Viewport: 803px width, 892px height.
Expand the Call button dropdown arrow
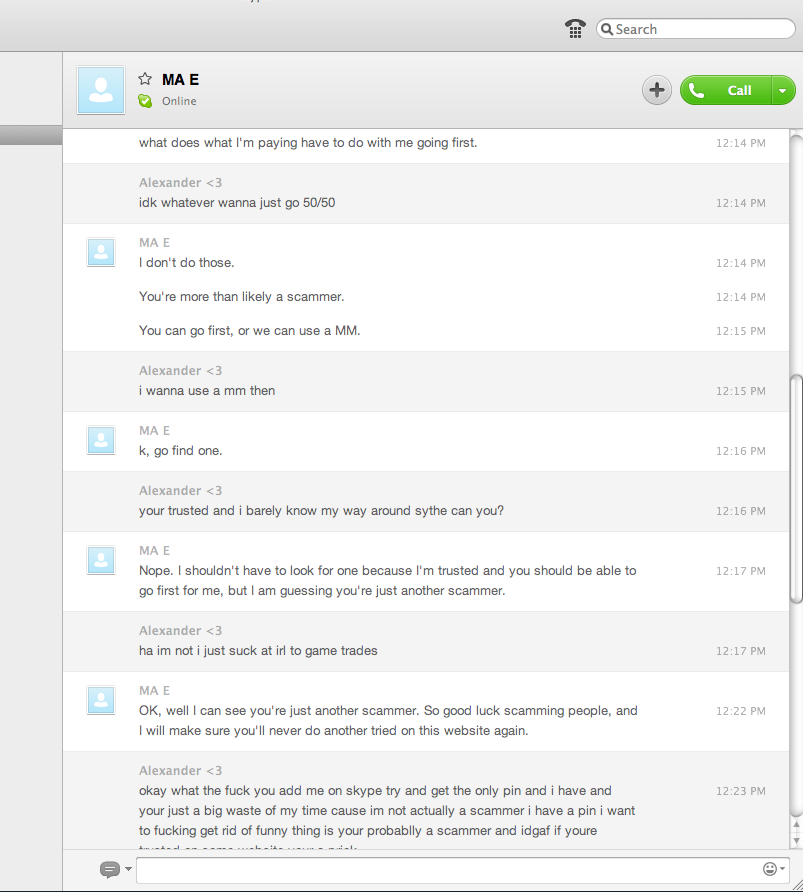tap(783, 90)
